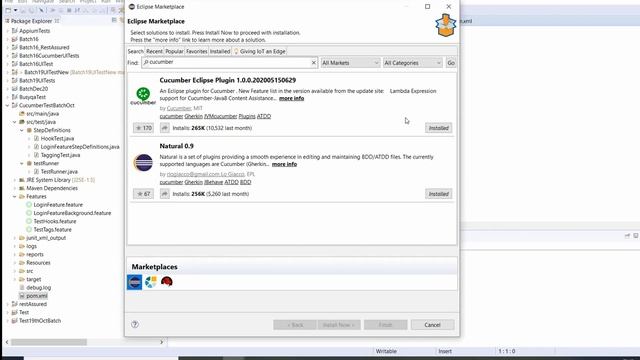This screenshot has width=640, height=360.
Task: Click the JVMcucumber tag link
Action: coord(220,116)
